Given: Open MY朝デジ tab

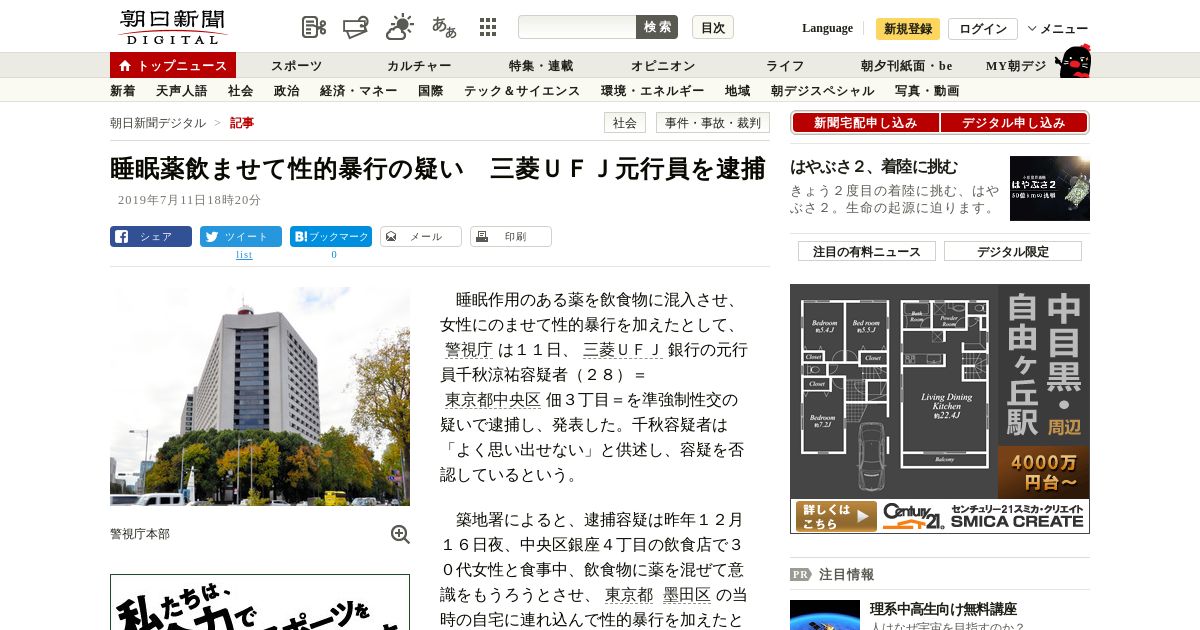Looking at the screenshot, I should (x=1016, y=66).
